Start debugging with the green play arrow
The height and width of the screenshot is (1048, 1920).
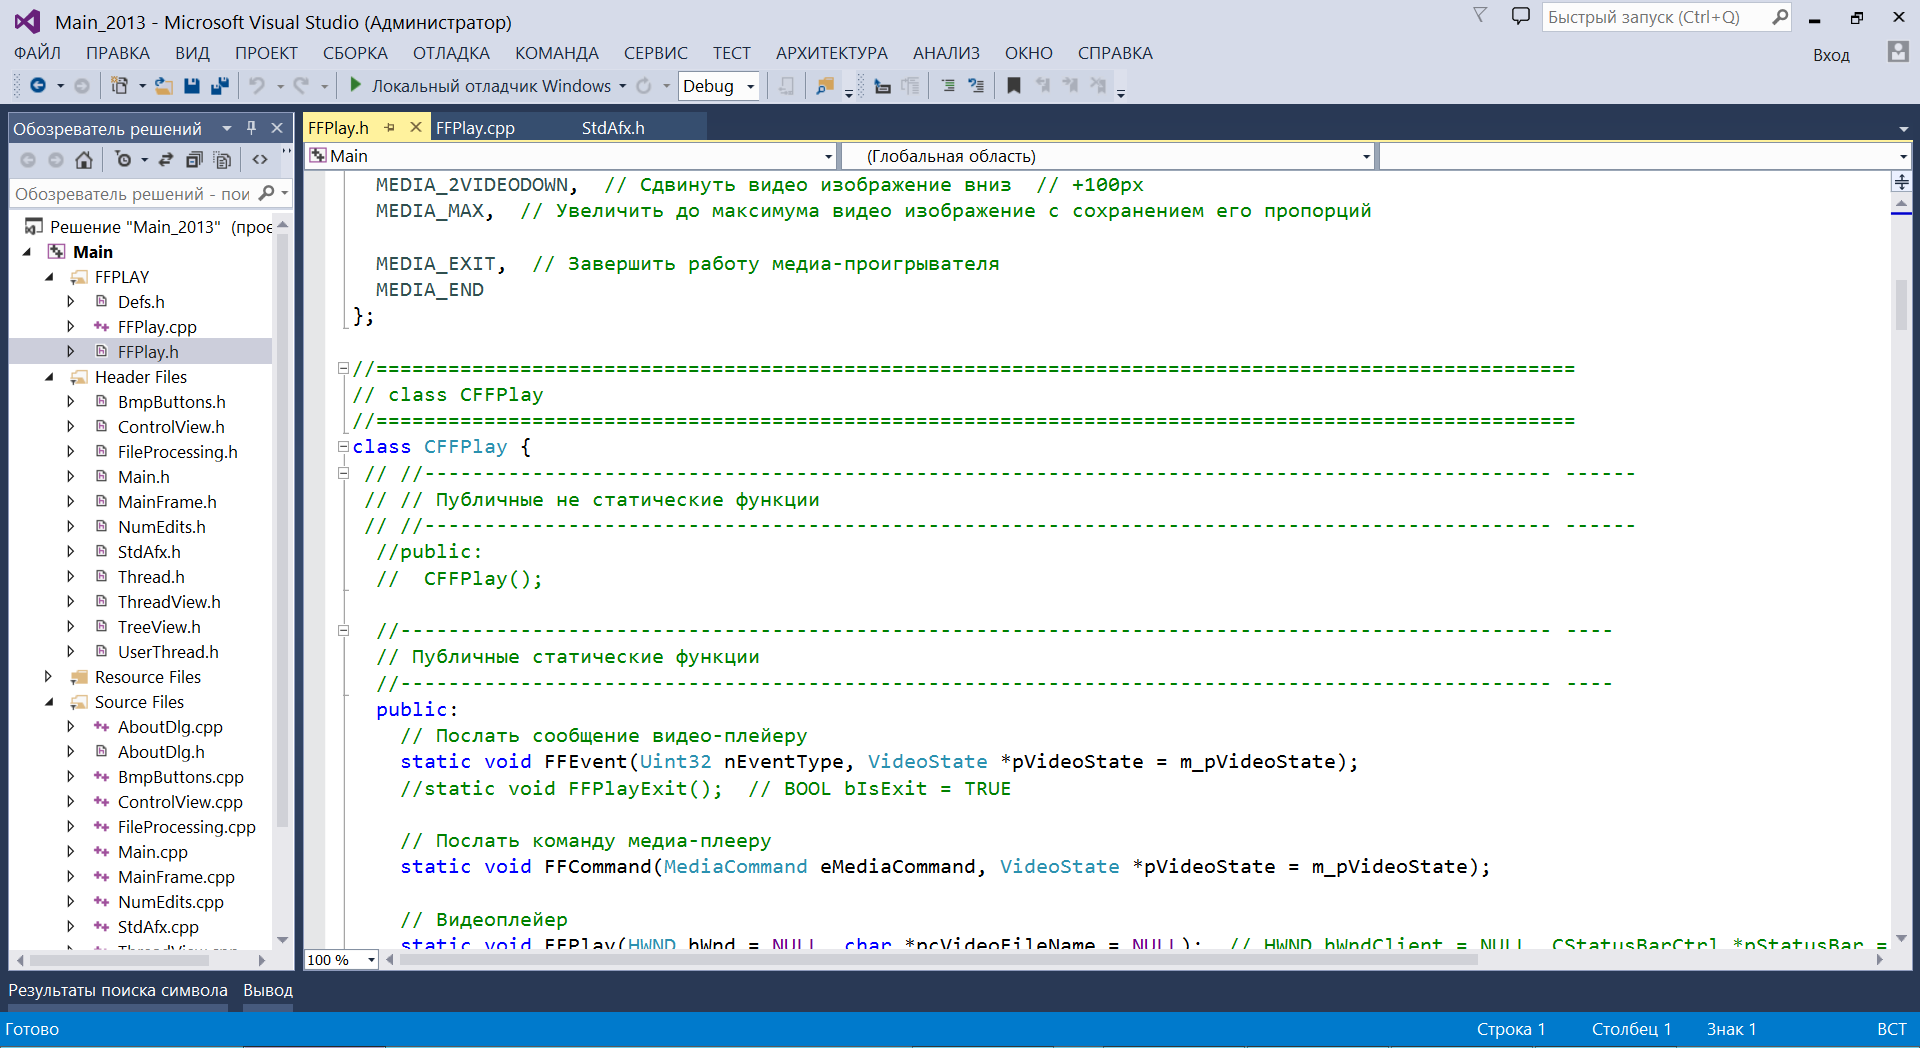(x=355, y=86)
